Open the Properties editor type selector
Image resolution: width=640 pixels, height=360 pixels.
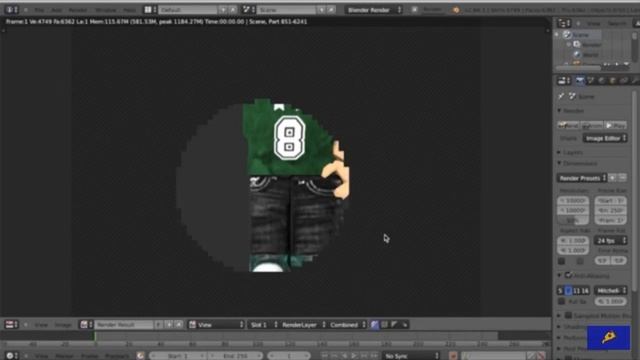click(x=564, y=81)
